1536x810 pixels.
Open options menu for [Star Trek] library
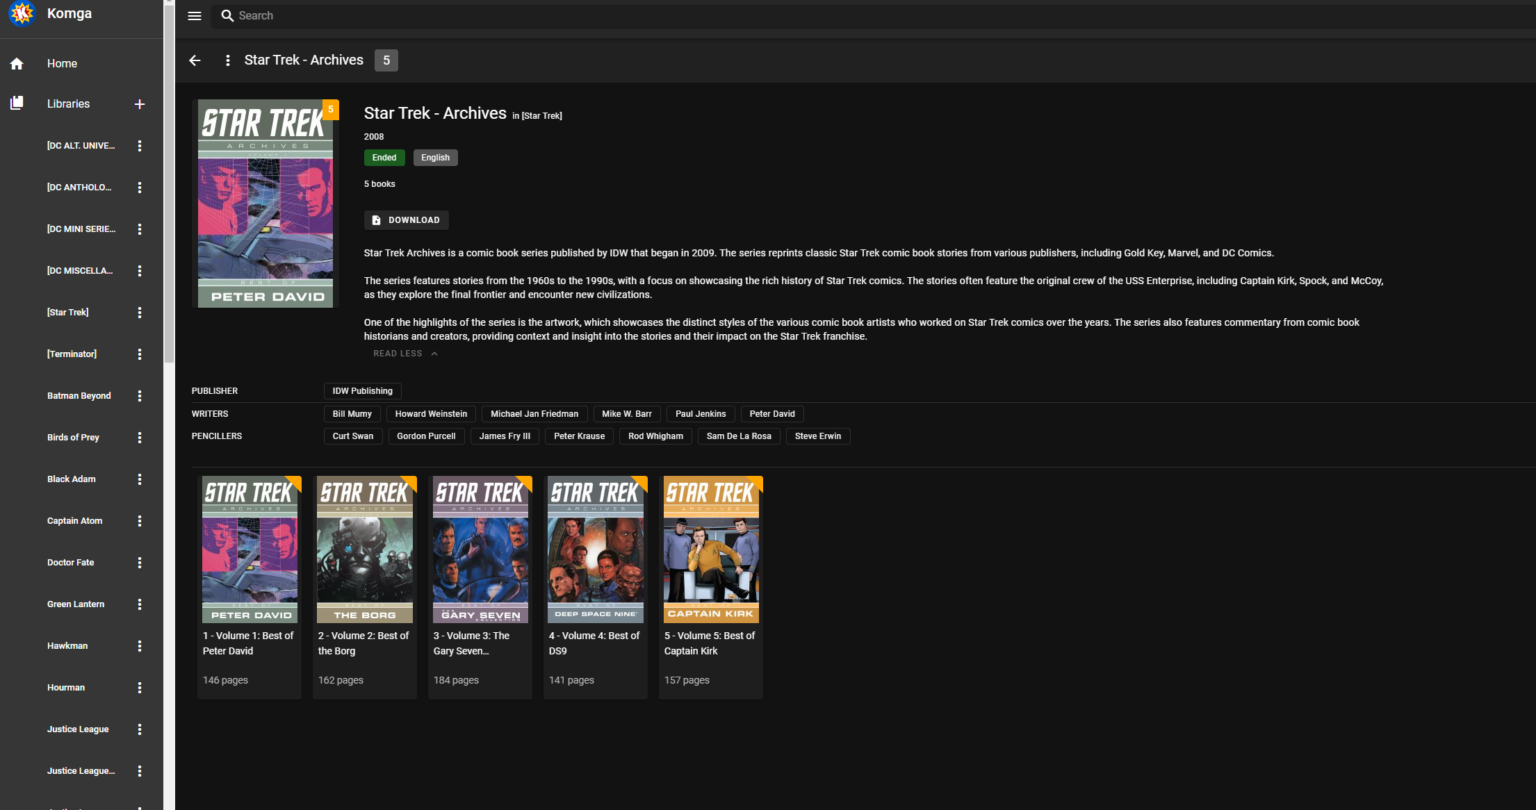tap(139, 313)
